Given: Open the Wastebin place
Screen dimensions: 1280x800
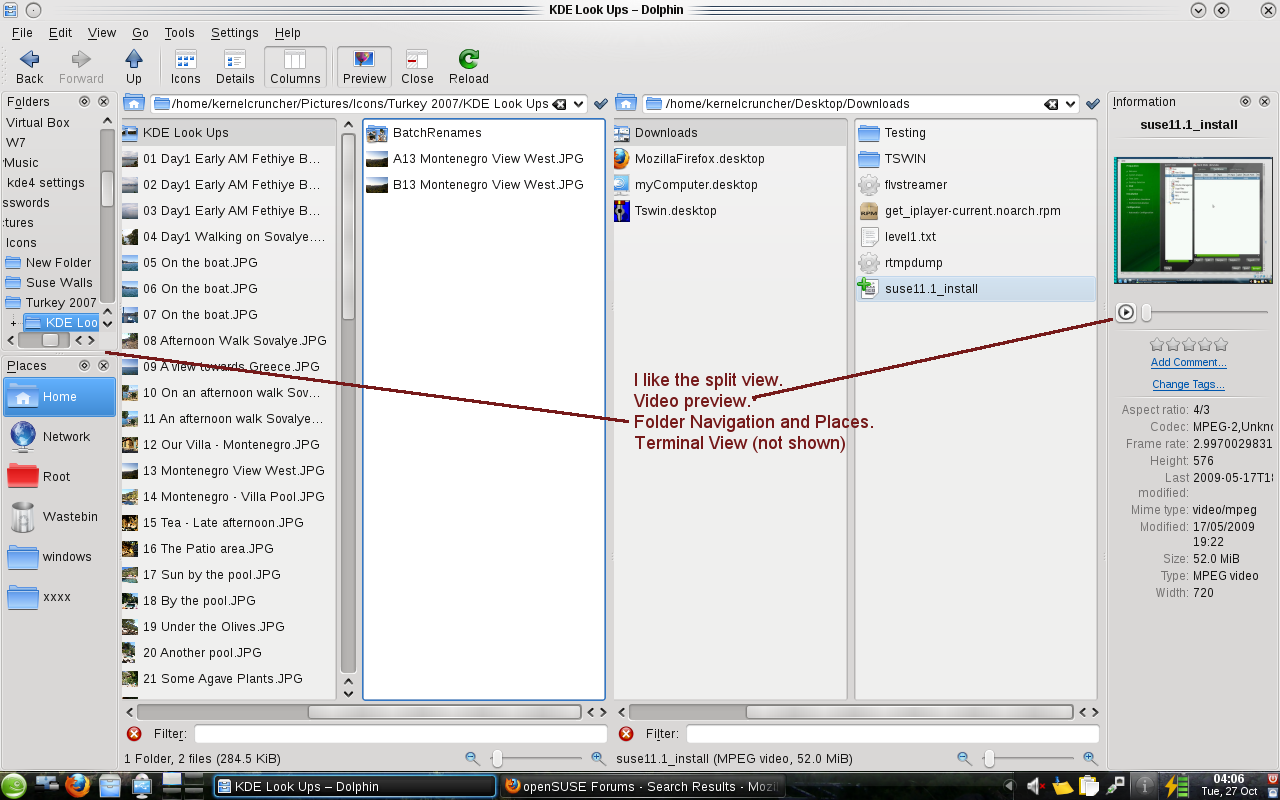Looking at the screenshot, I should coord(59,517).
